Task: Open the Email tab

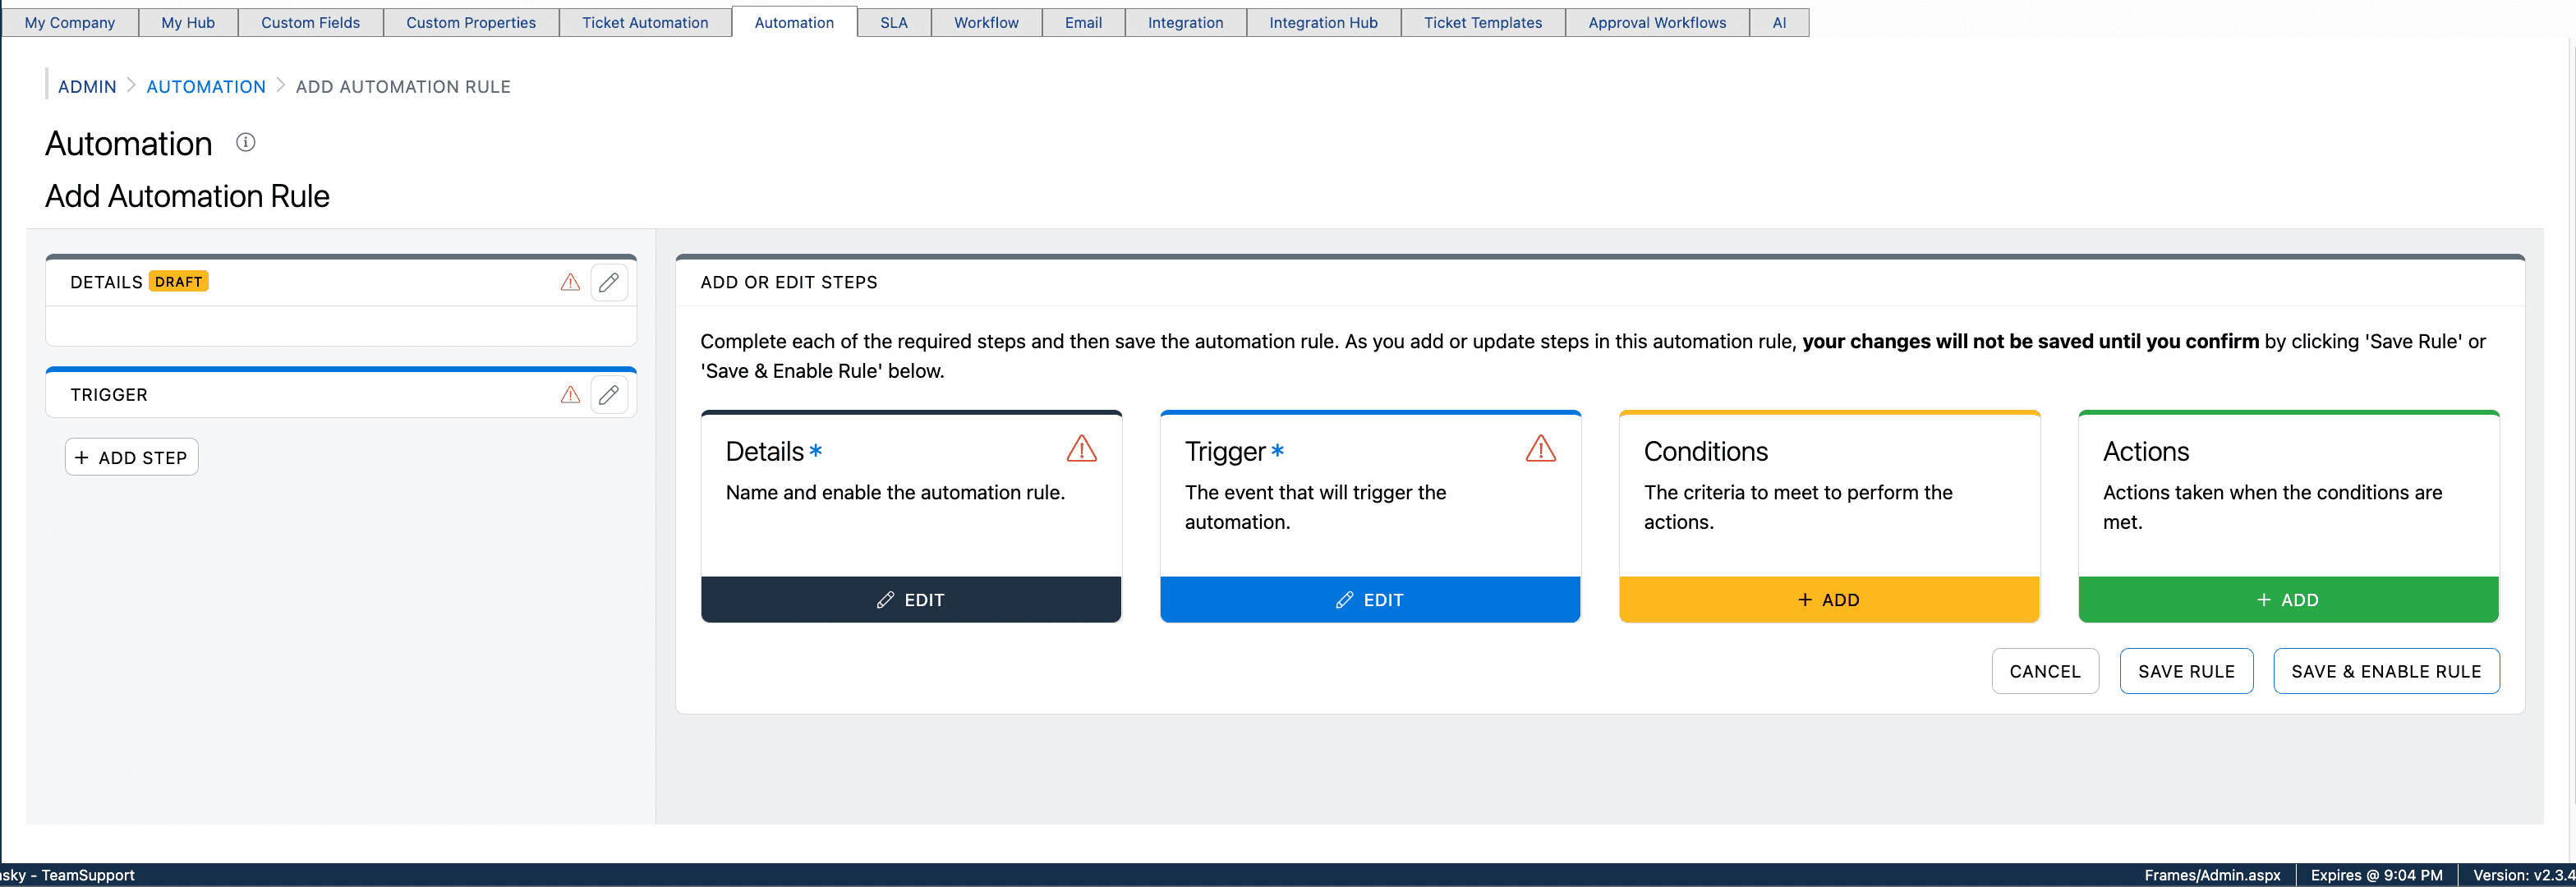Action: (x=1083, y=22)
